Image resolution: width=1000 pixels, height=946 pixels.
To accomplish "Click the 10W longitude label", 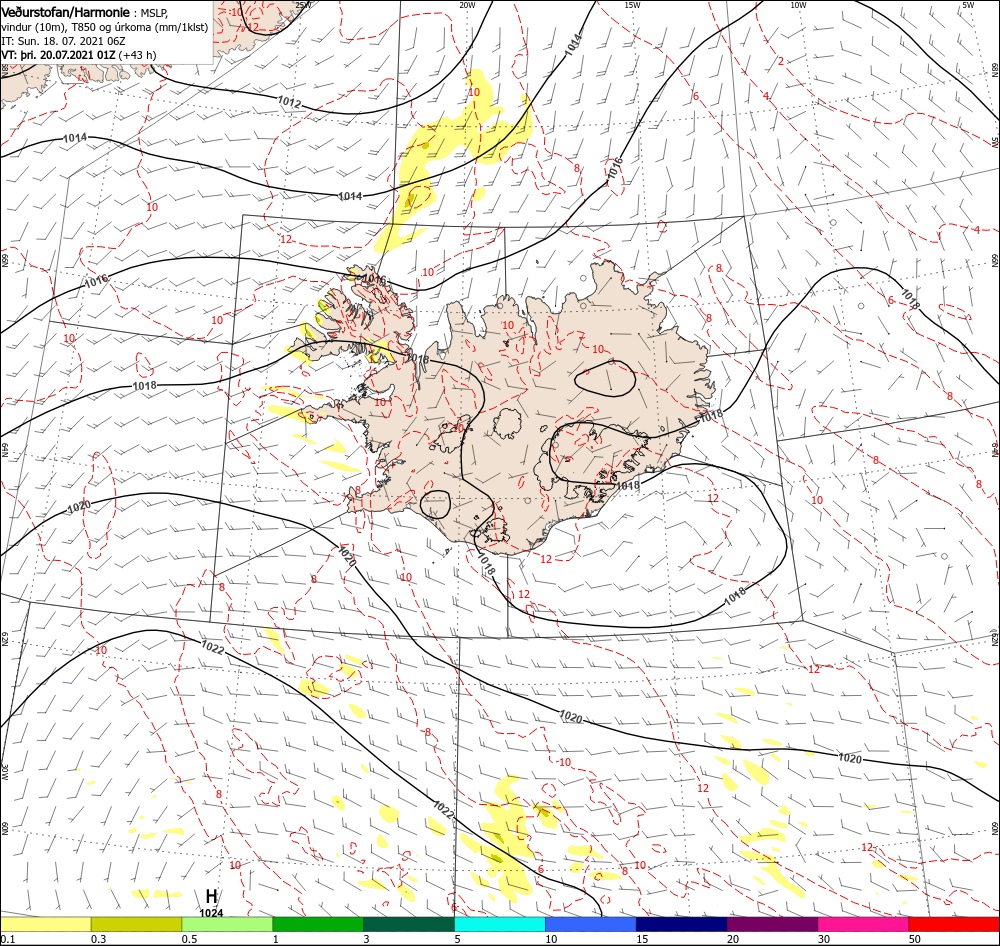I will (798, 5).
